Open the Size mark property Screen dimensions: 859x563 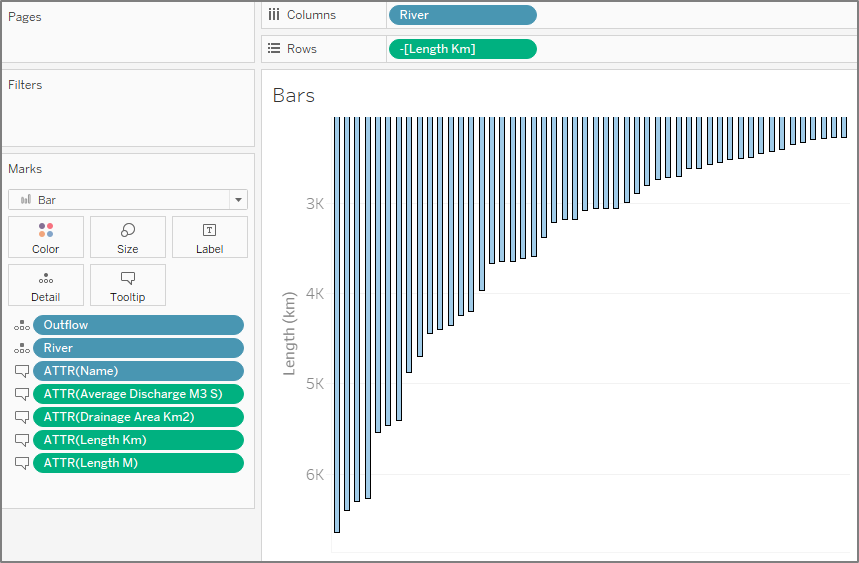128,237
